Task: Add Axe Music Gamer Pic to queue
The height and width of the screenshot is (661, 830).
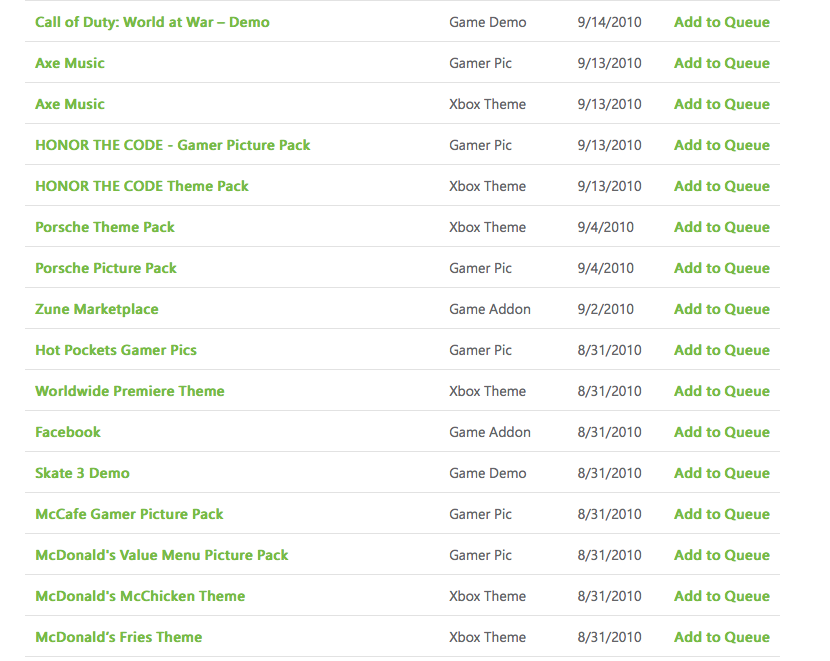Action: pyautogui.click(x=721, y=63)
